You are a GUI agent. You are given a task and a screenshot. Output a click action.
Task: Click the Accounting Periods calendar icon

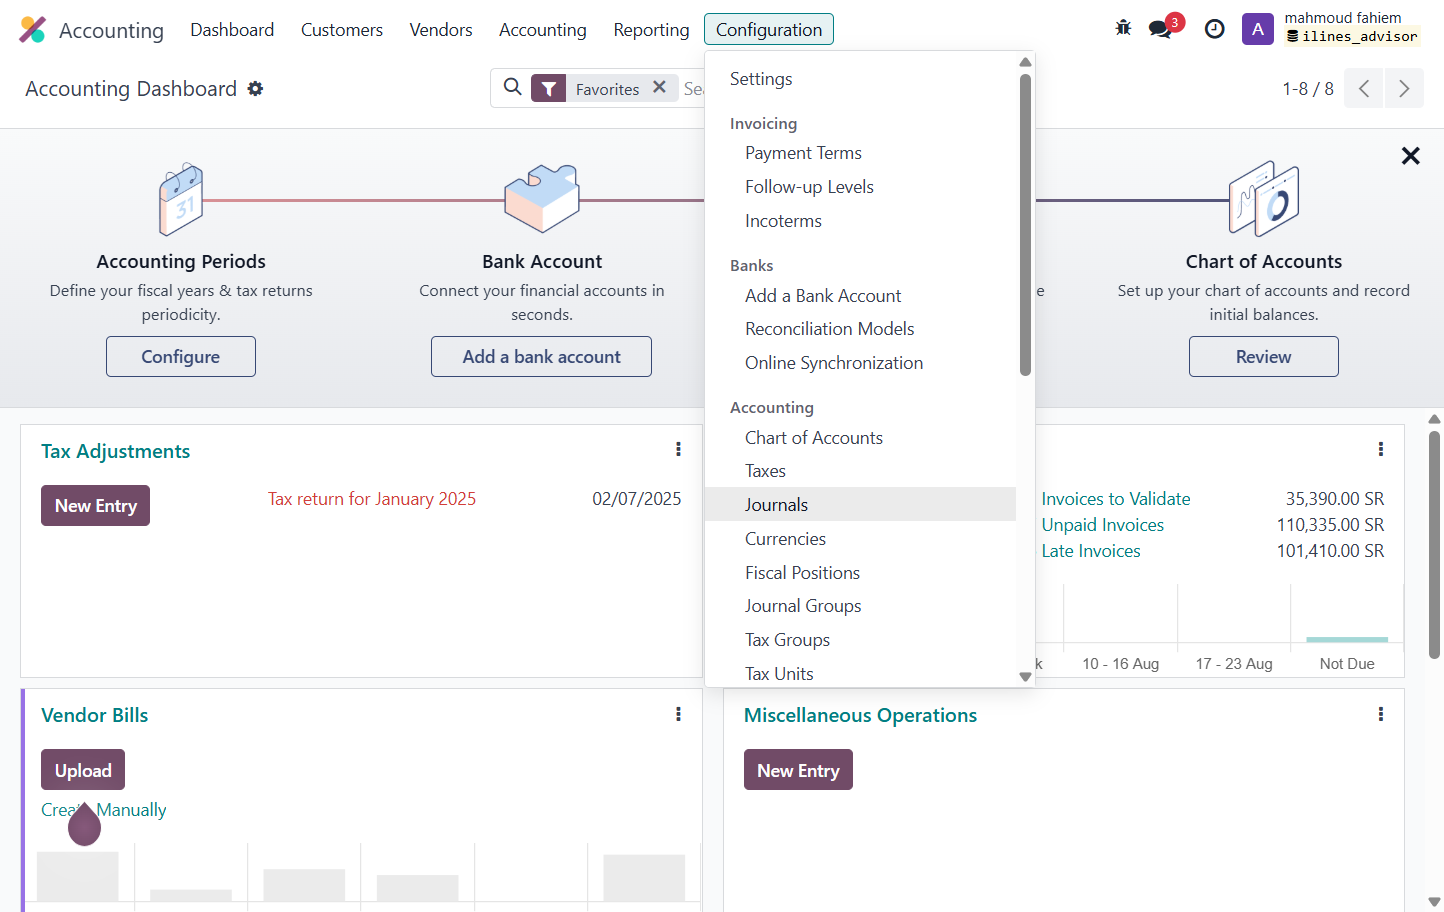[181, 199]
